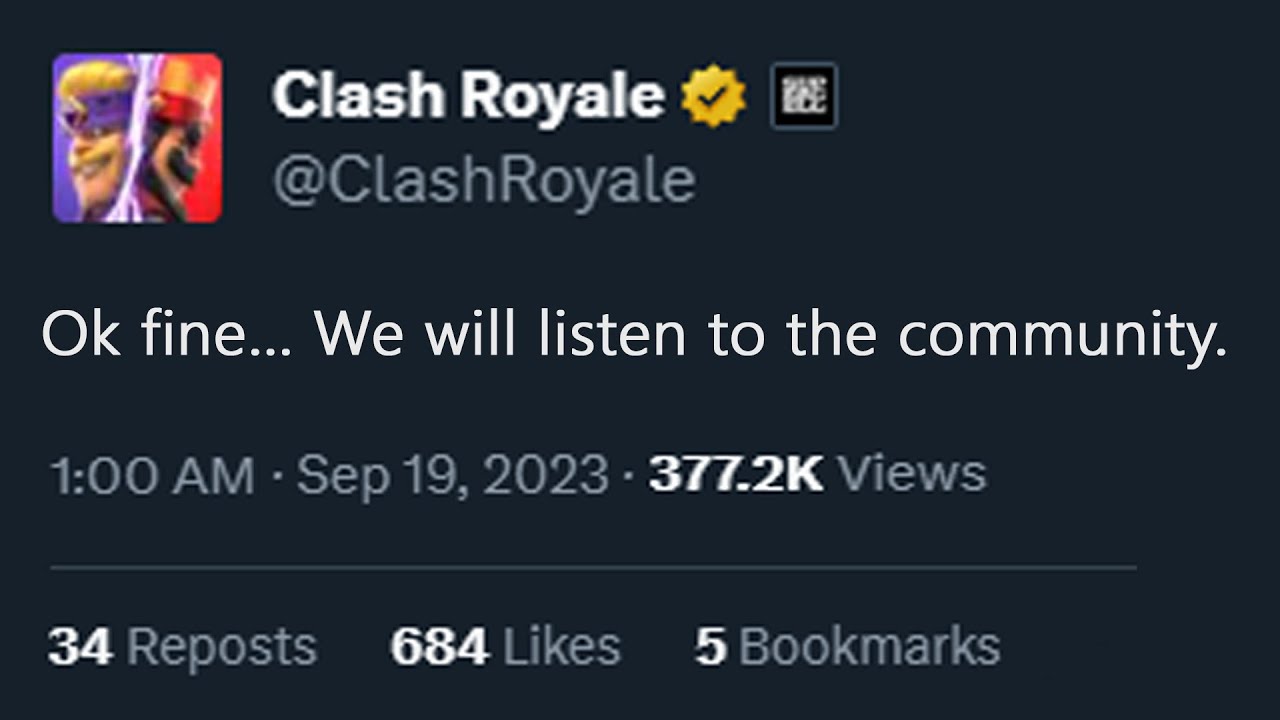Open the Clash Royale display name

pyautogui.click(x=468, y=96)
